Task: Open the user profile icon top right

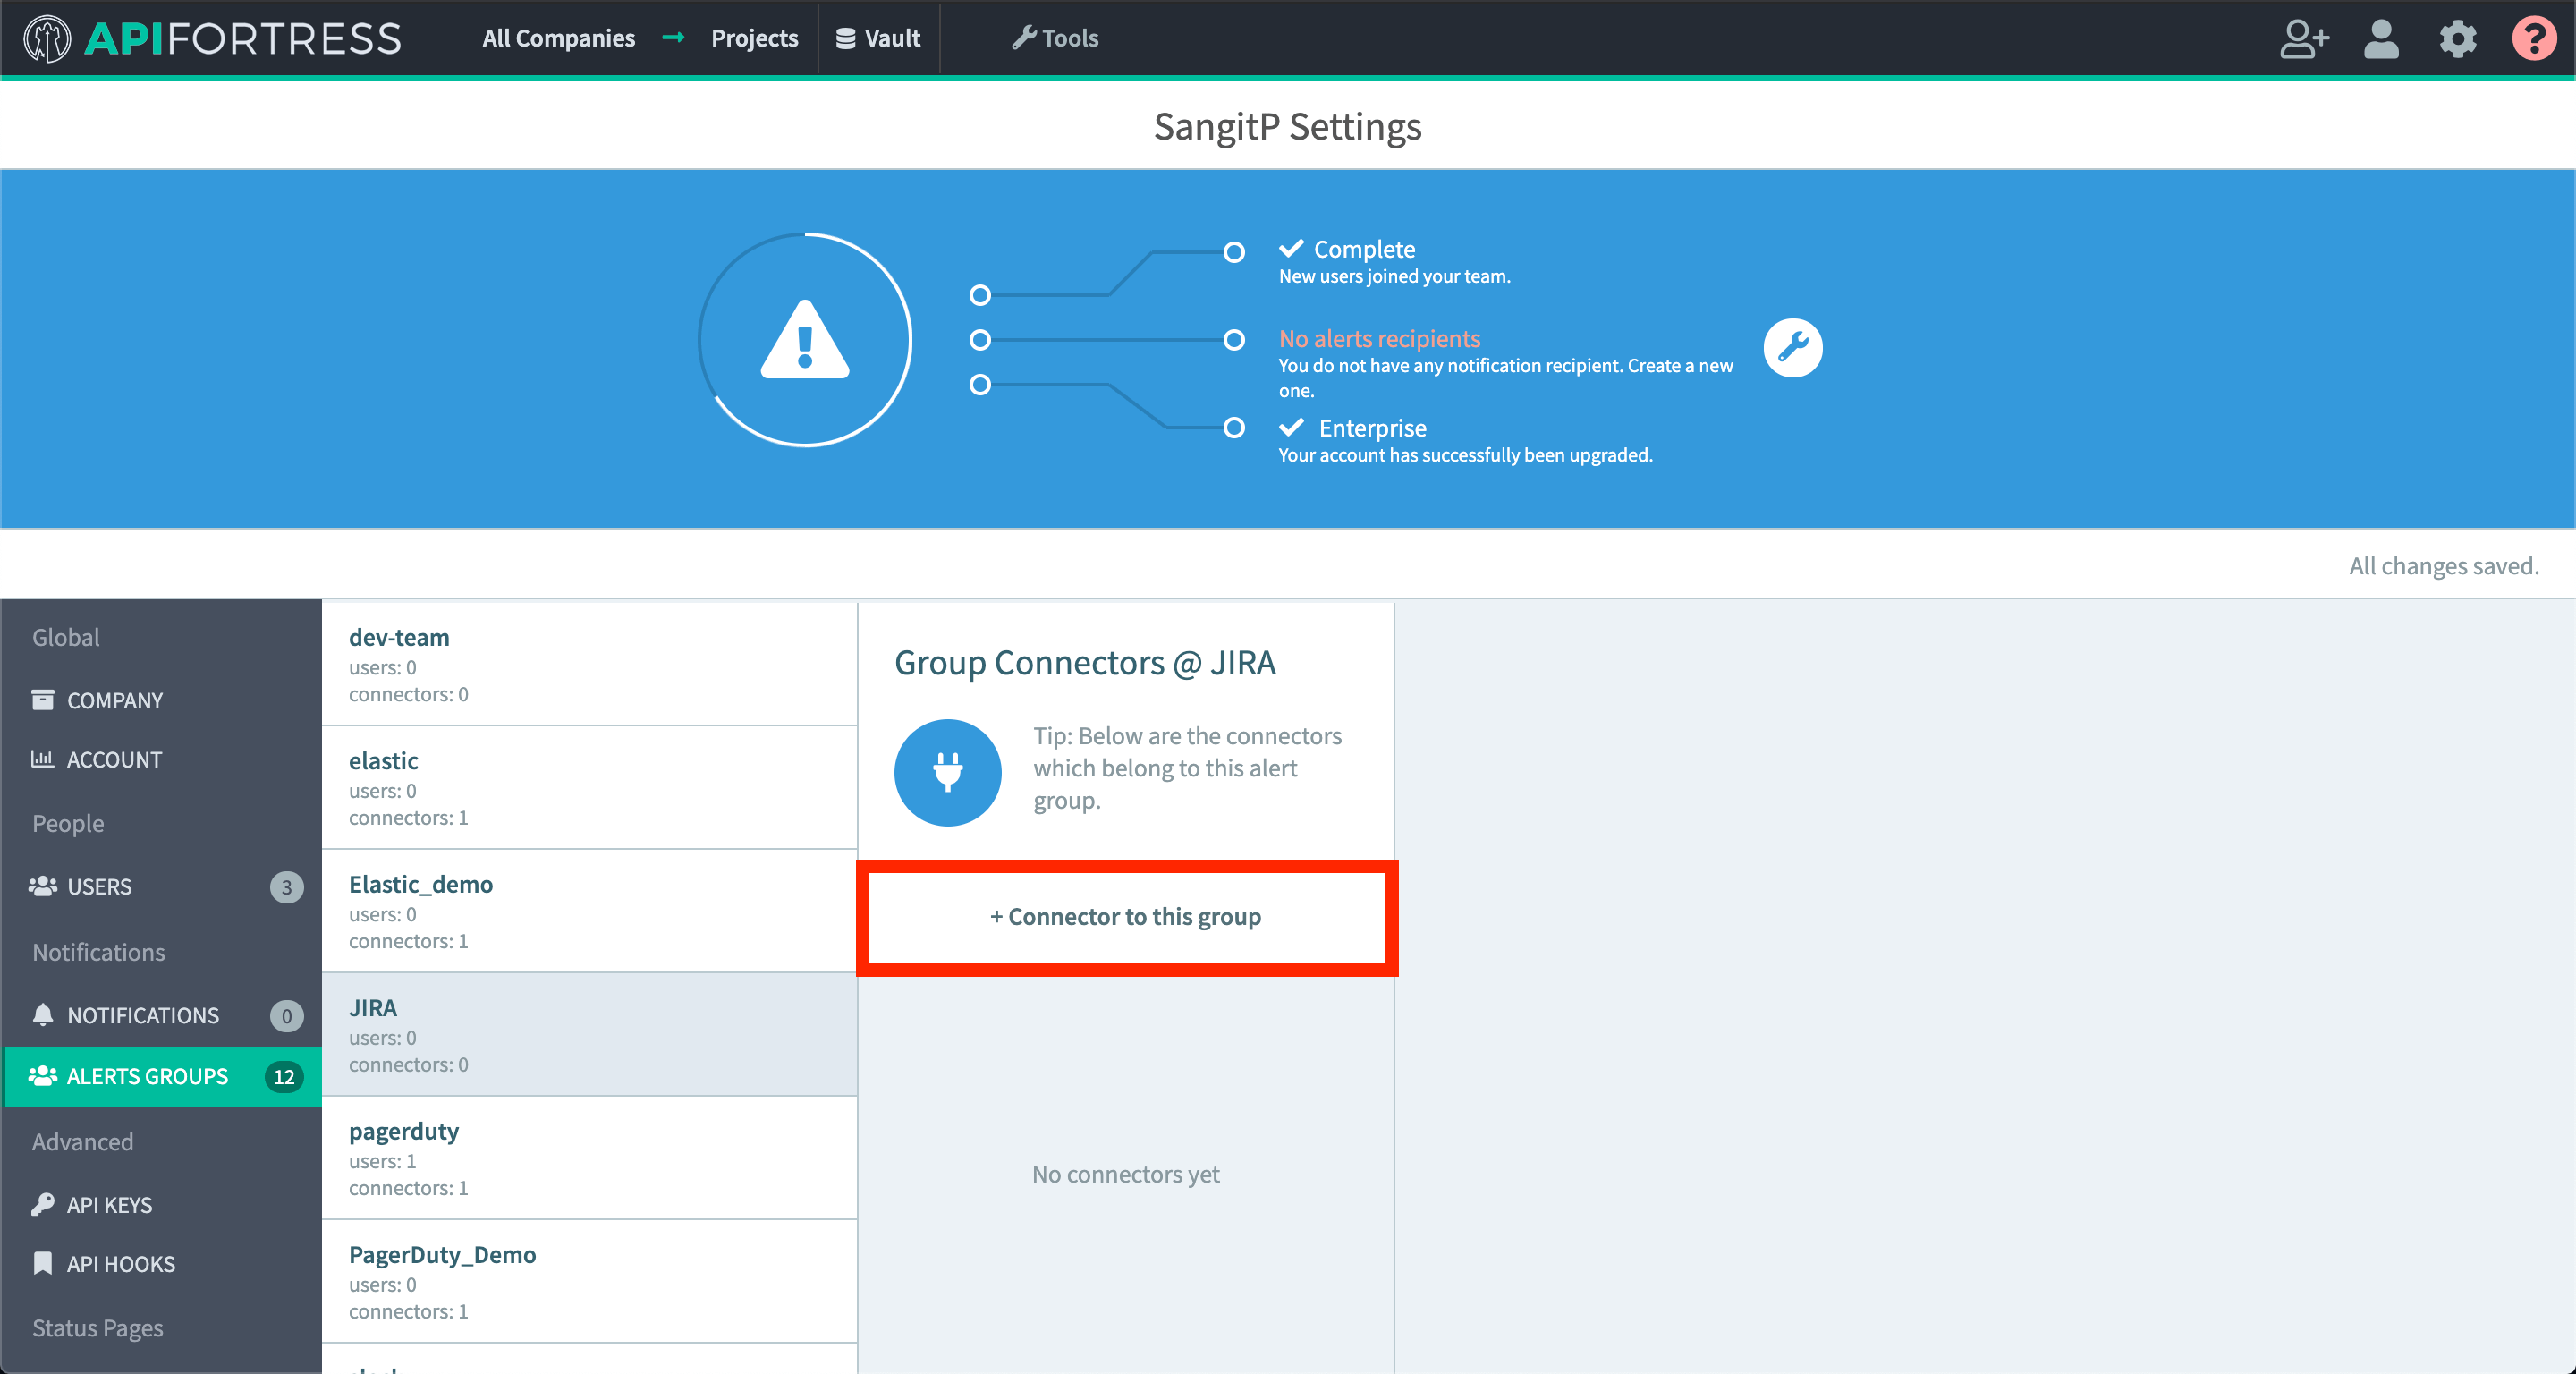Action: tap(2381, 39)
